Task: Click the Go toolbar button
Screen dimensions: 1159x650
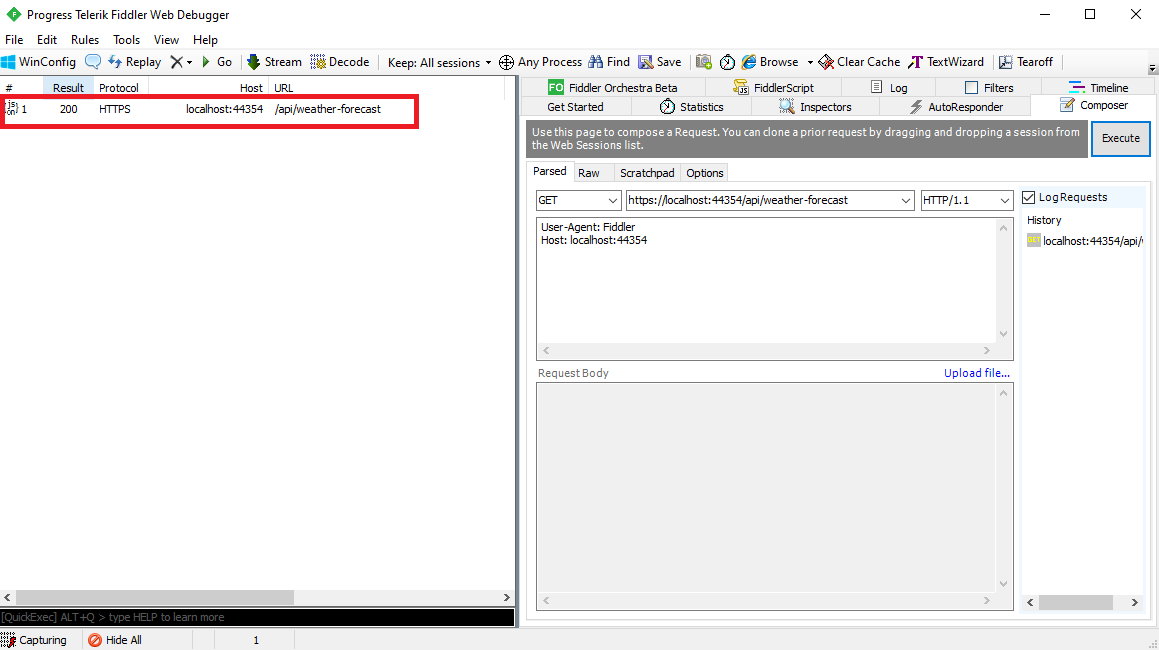Action: click(x=217, y=62)
